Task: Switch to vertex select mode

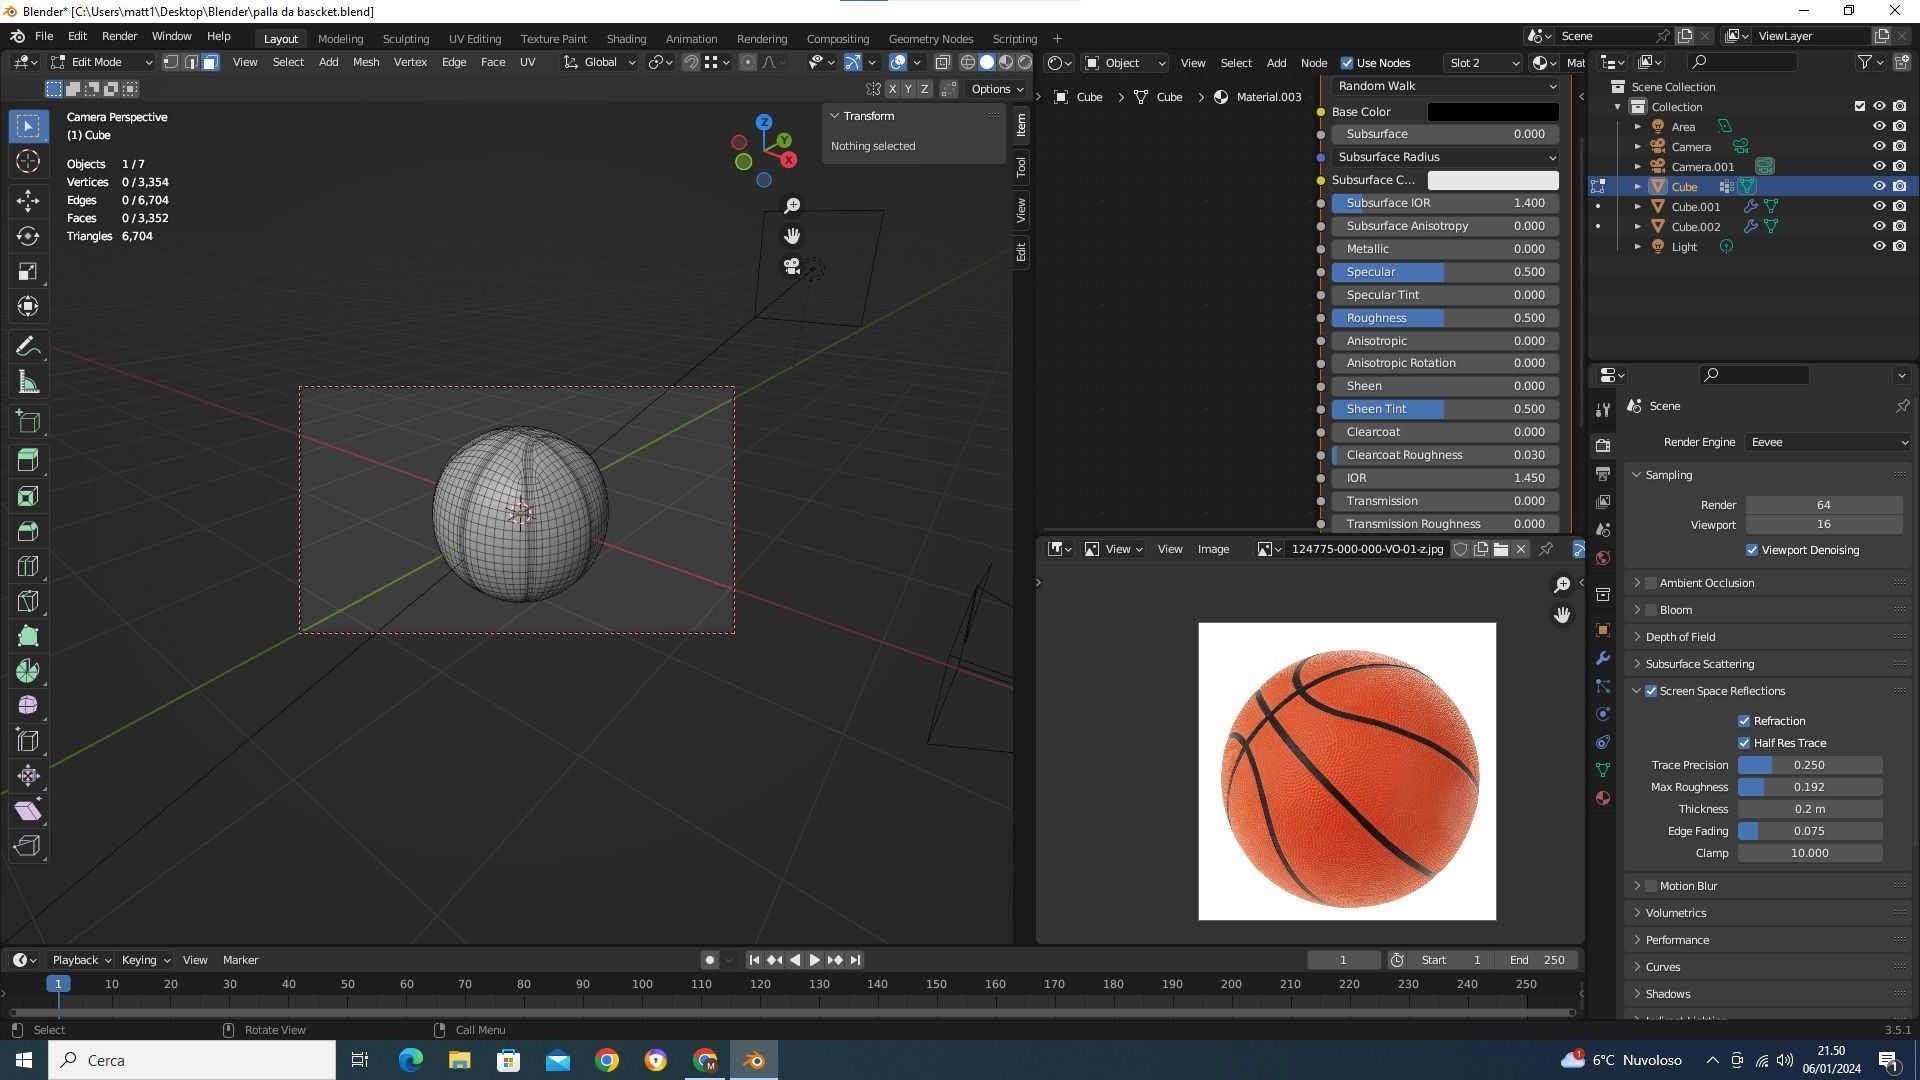Action: pos(171,62)
